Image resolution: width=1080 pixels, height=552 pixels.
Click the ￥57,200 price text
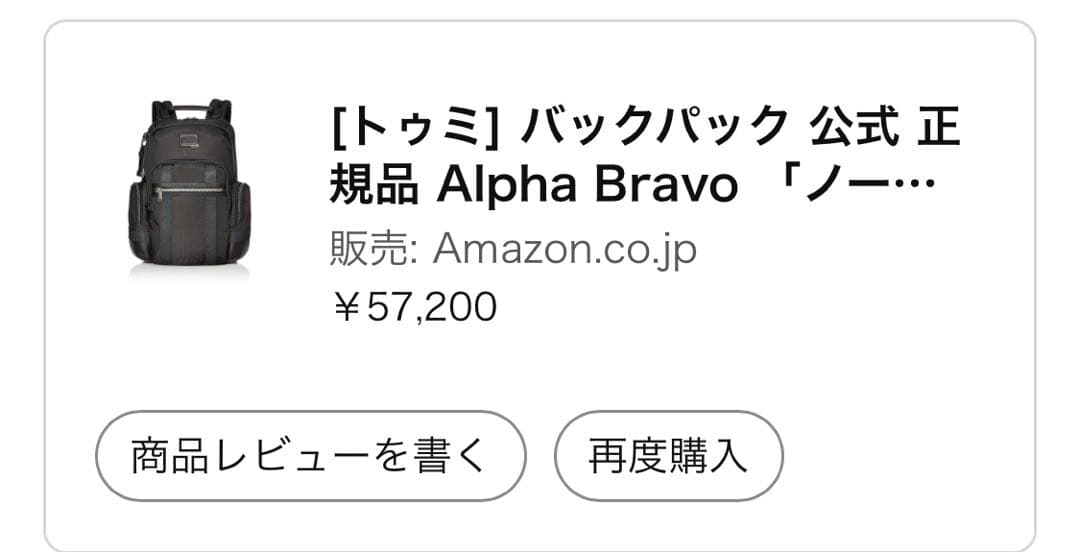pos(414,307)
